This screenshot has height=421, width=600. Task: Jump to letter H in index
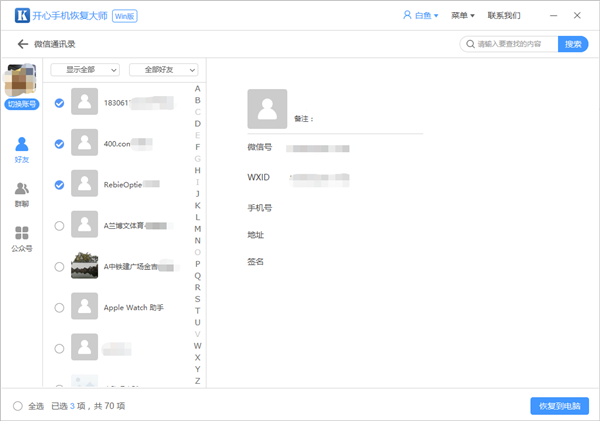click(x=197, y=170)
